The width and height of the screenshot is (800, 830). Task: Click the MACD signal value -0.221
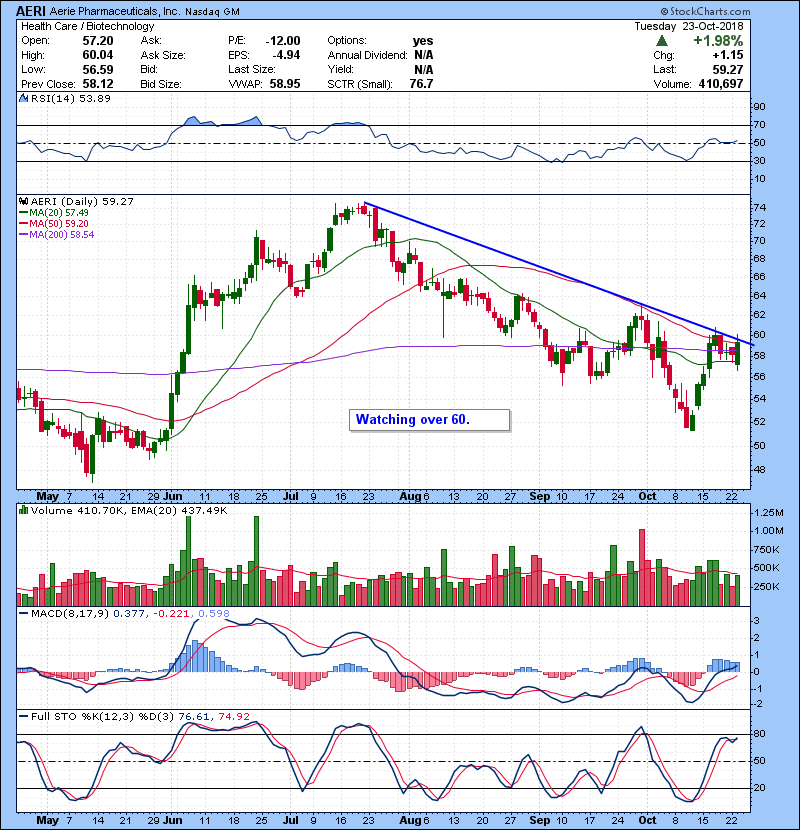[171, 614]
